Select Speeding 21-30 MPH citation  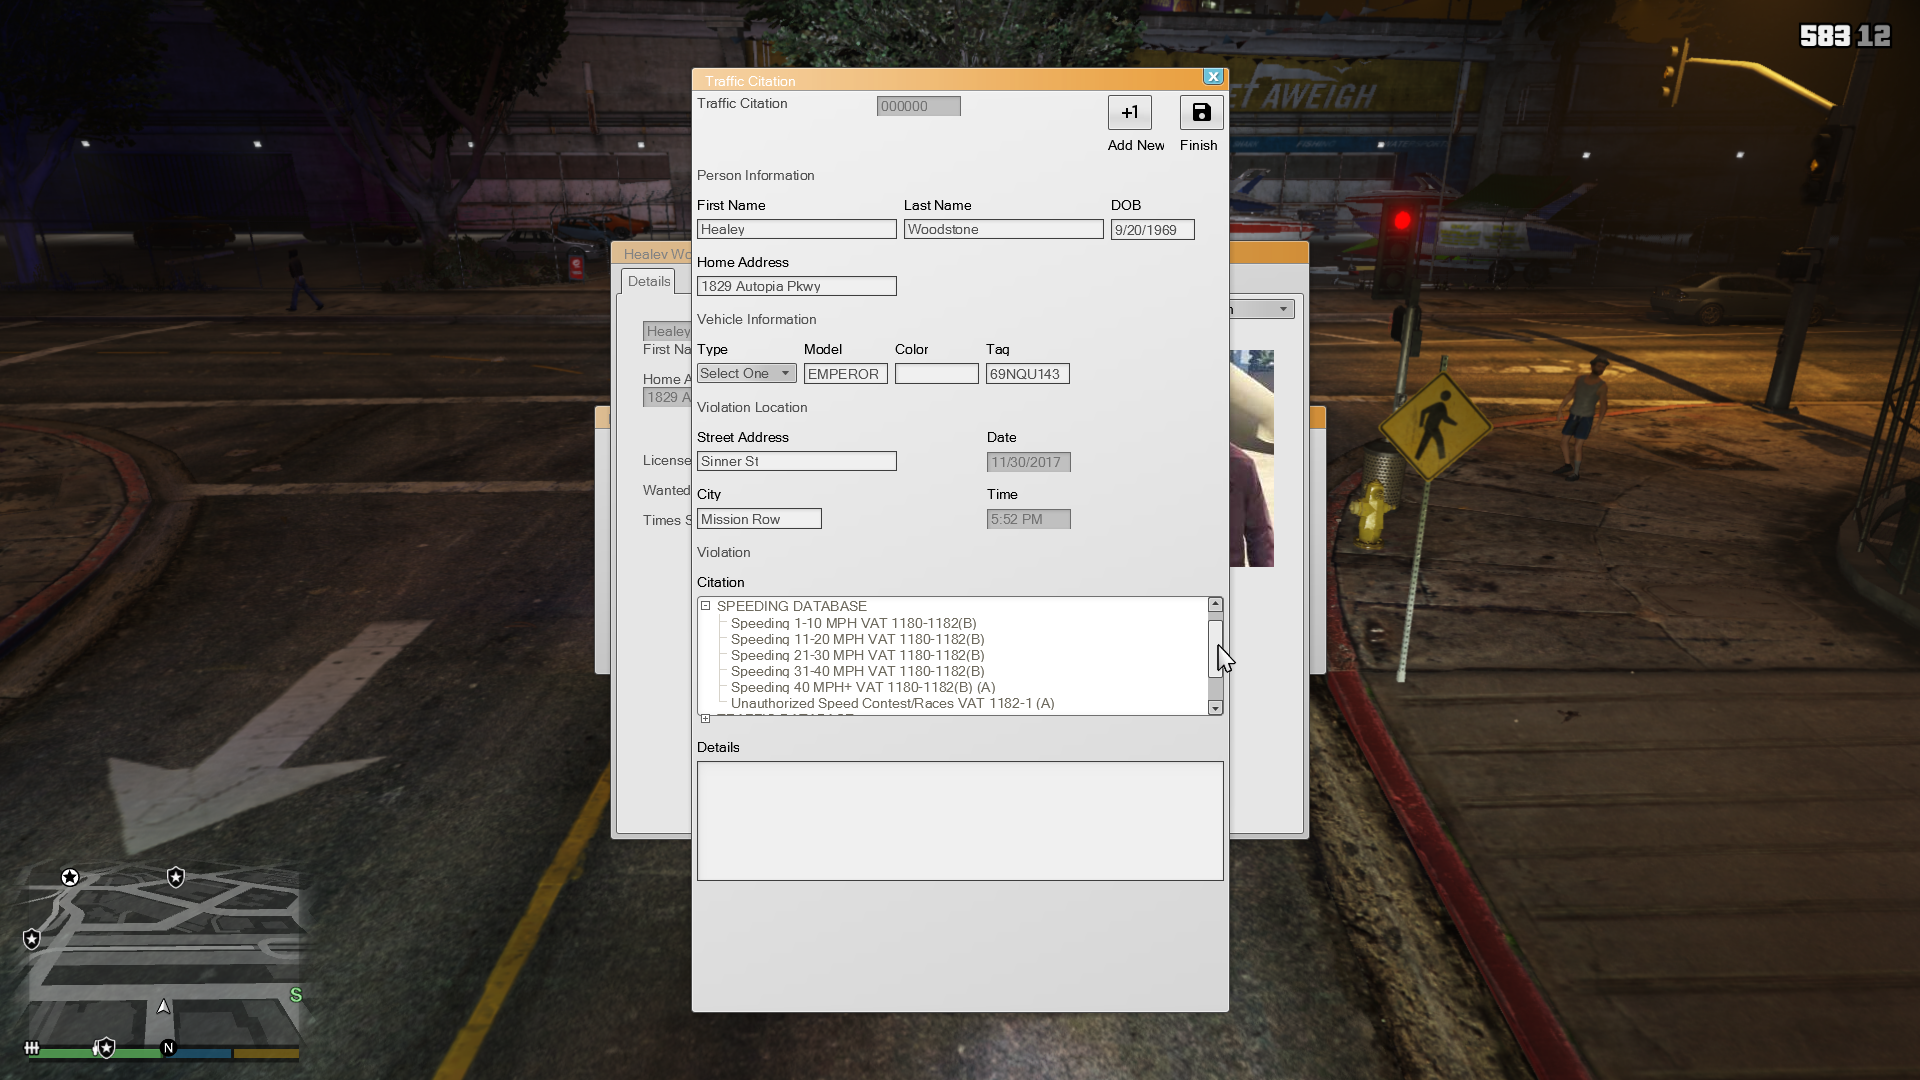click(857, 655)
